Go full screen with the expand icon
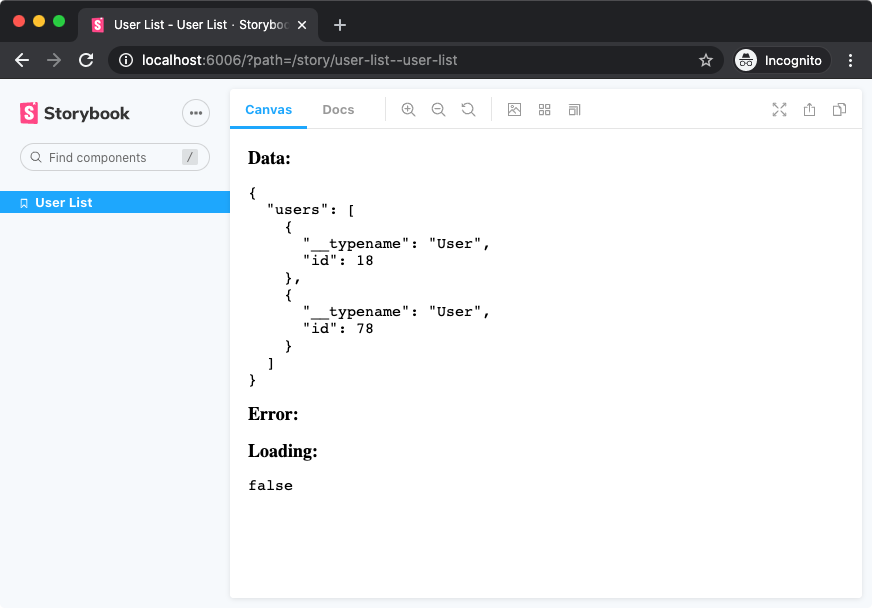872x608 pixels. tap(779, 110)
